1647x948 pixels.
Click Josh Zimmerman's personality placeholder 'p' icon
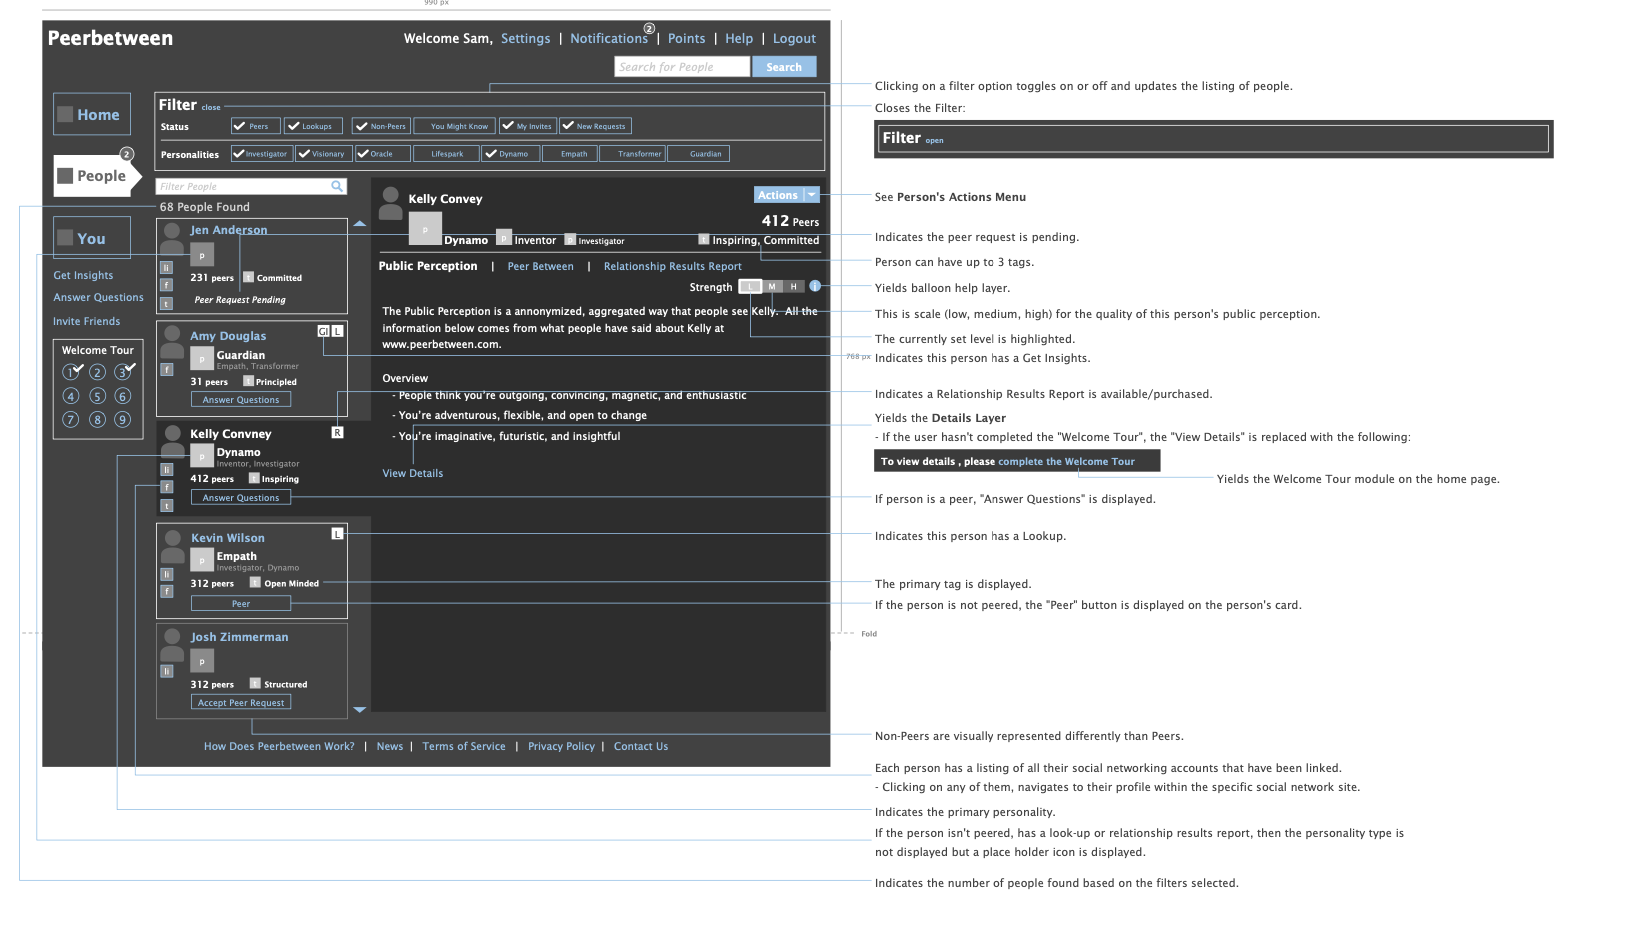click(202, 661)
